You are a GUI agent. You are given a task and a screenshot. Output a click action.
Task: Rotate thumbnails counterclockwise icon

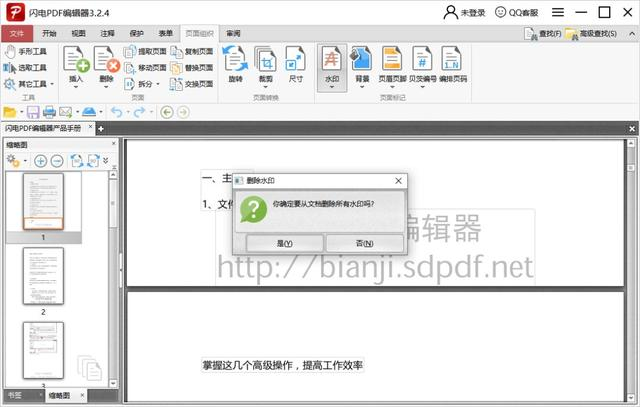tap(77, 161)
